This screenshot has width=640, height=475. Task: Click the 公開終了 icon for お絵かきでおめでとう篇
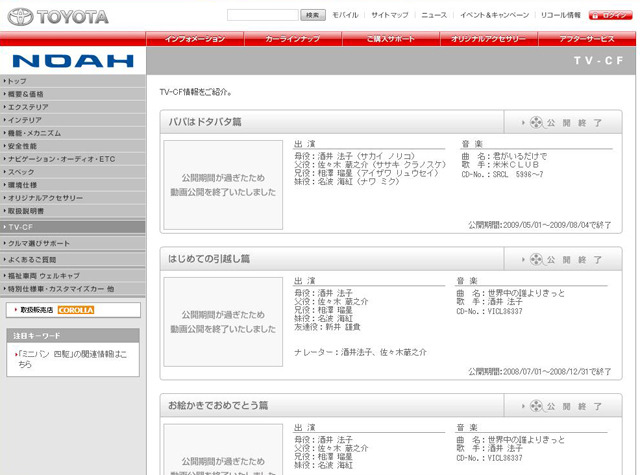(x=562, y=406)
